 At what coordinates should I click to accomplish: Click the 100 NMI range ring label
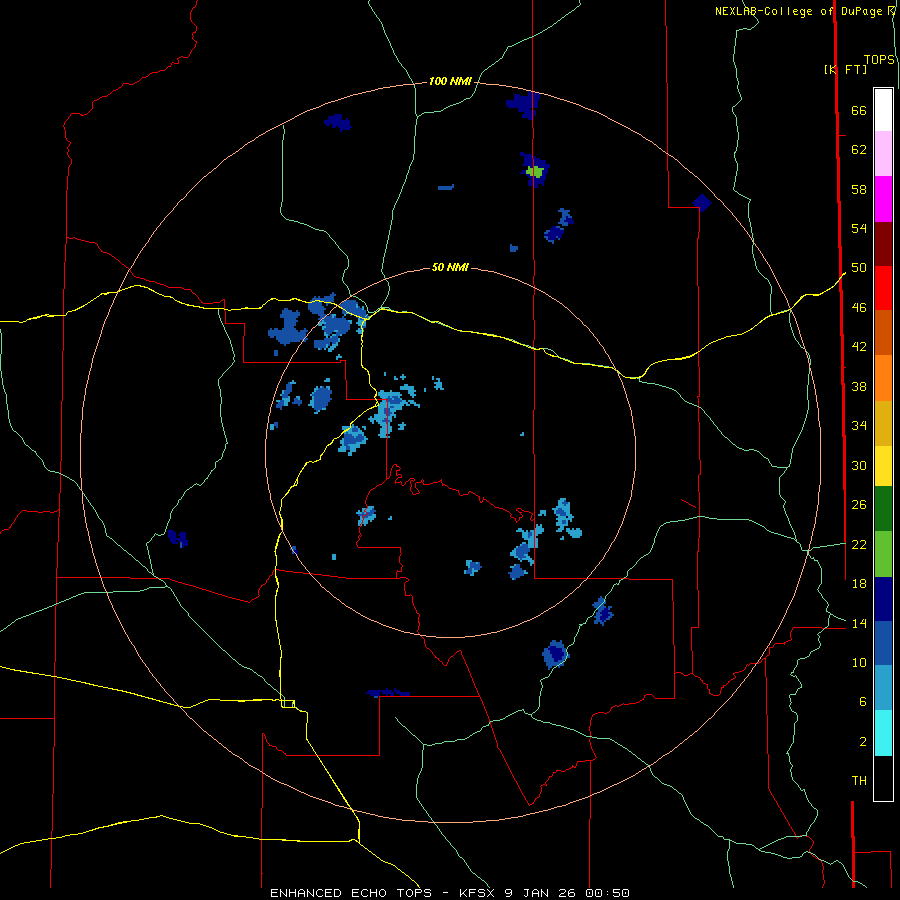coord(450,82)
